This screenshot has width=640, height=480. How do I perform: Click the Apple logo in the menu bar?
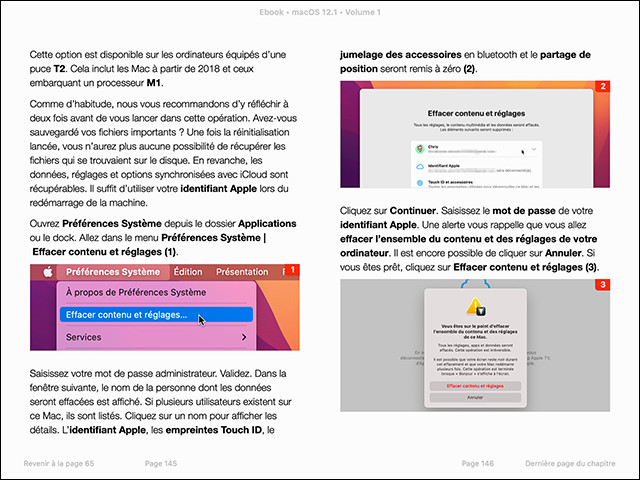tap(46, 272)
